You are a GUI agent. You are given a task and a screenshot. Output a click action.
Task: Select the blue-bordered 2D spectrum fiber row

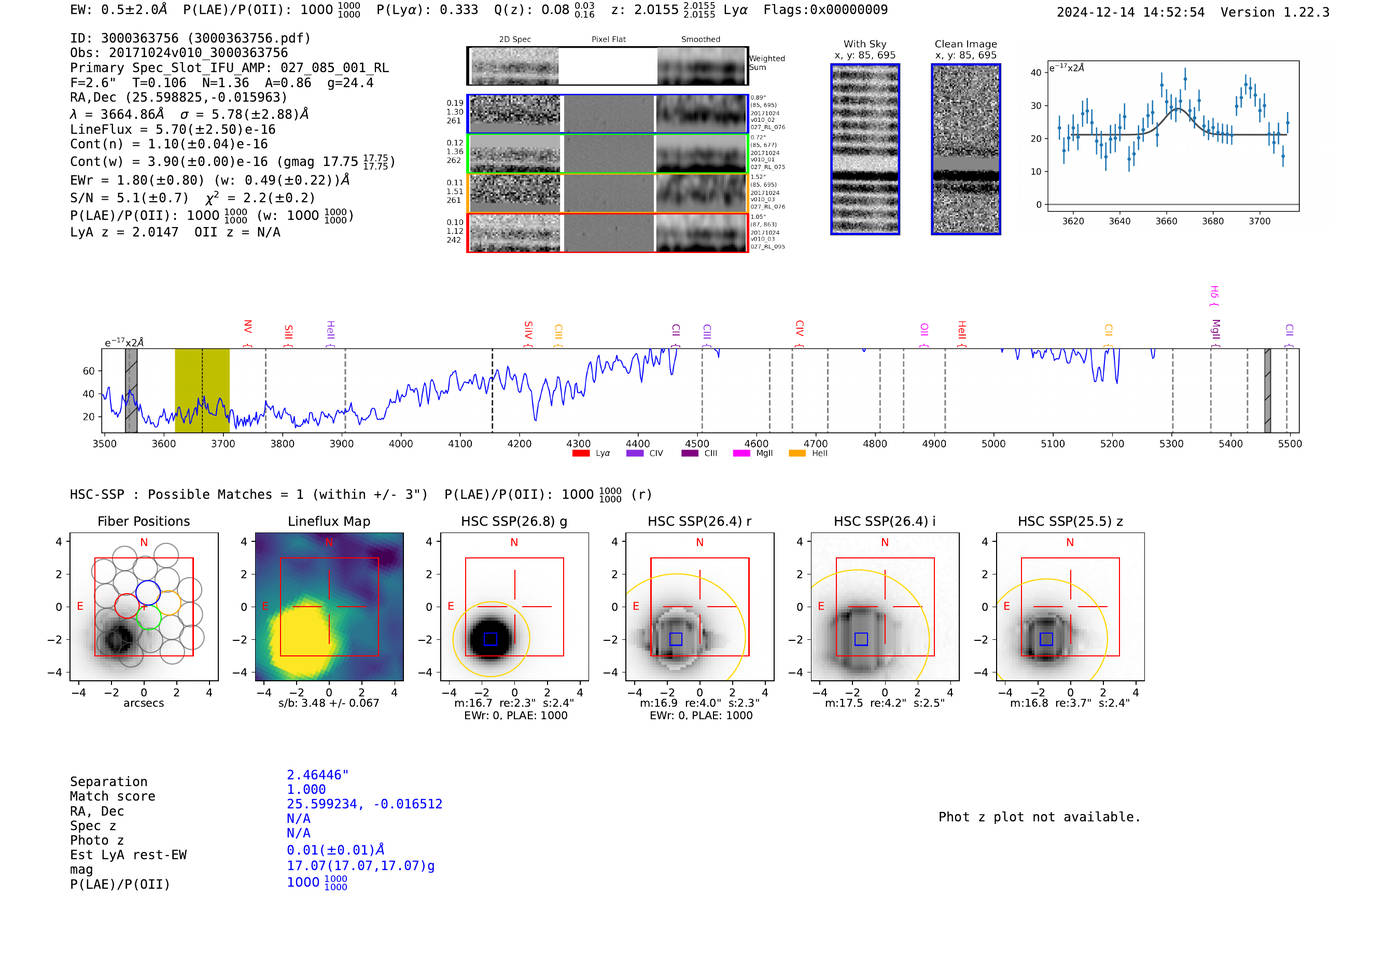607,114
